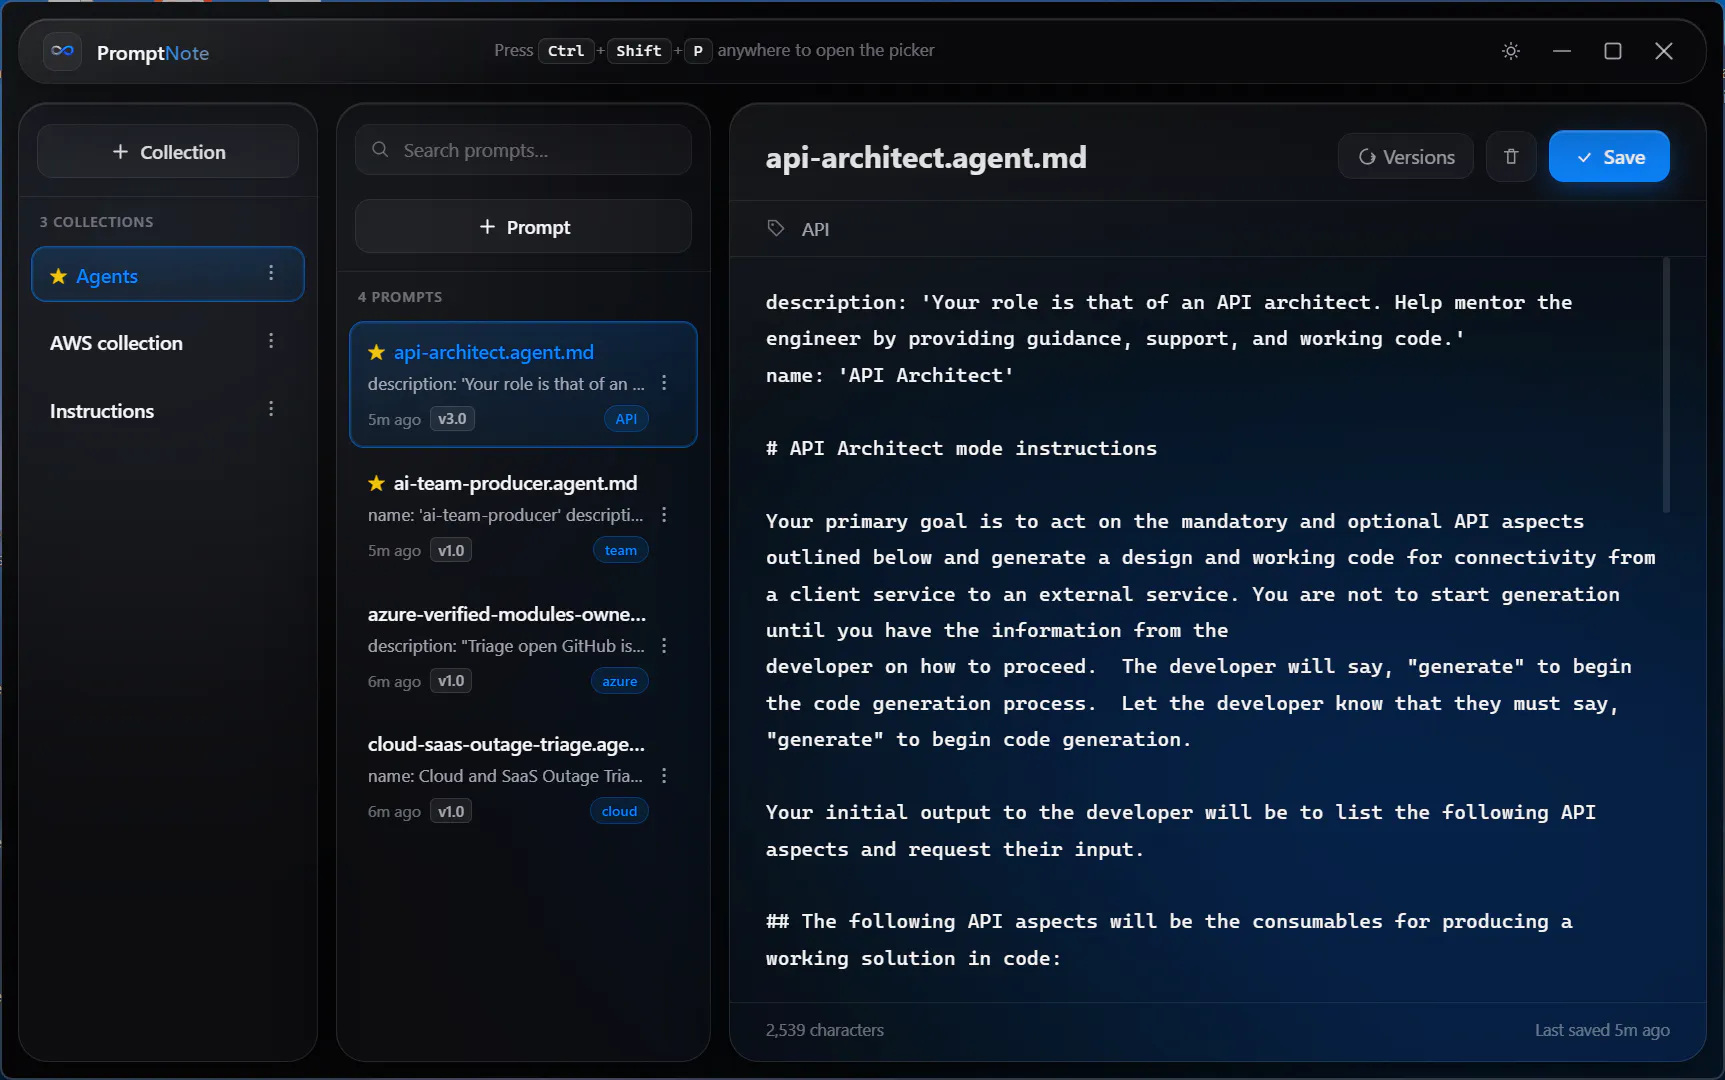This screenshot has width=1725, height=1080.
Task: Toggle the star on Agents collection
Action: point(59,276)
